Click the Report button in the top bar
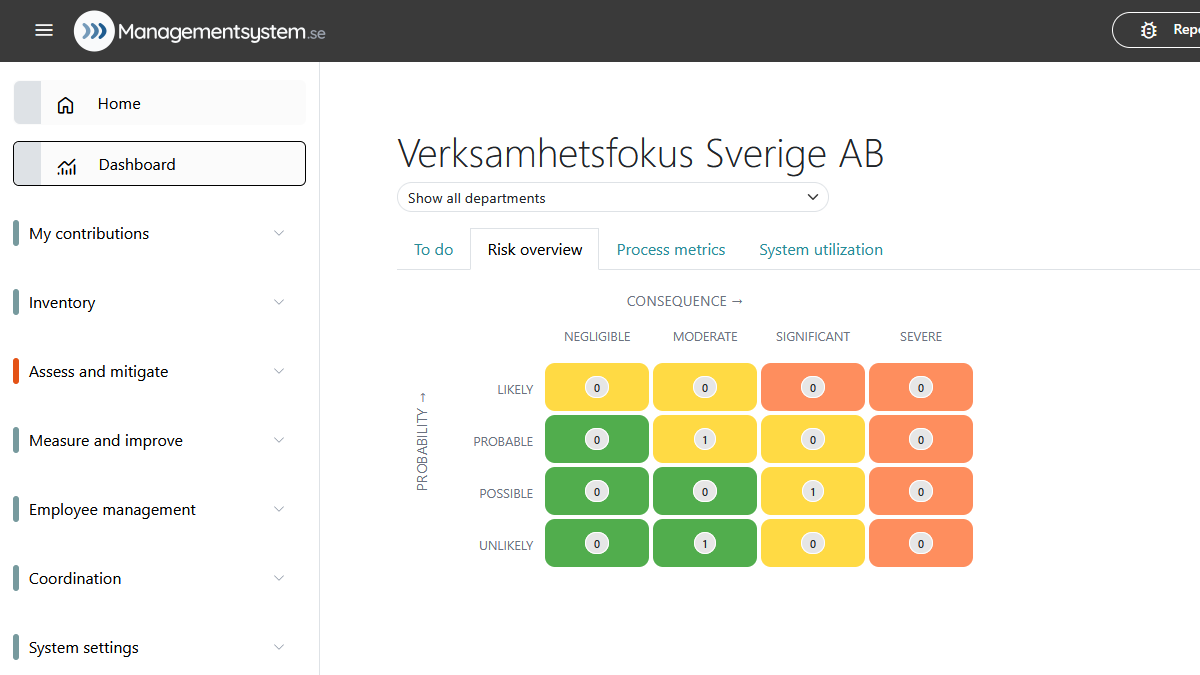This screenshot has height=675, width=1200. pos(1180,30)
